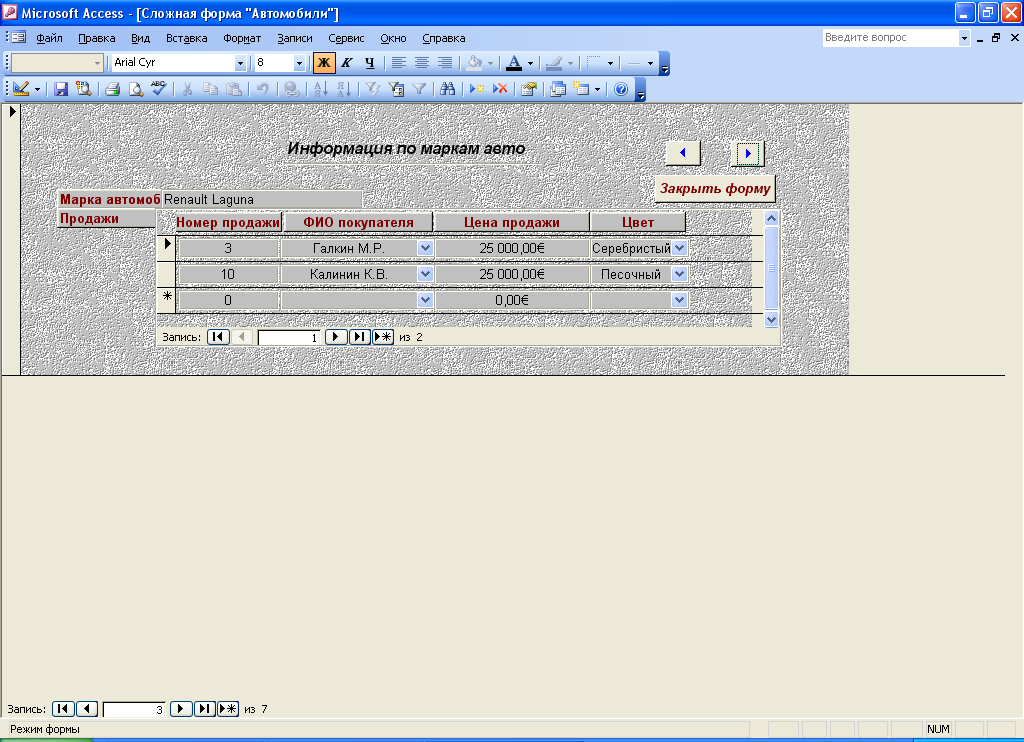Open the Файл menu

(x=50, y=39)
